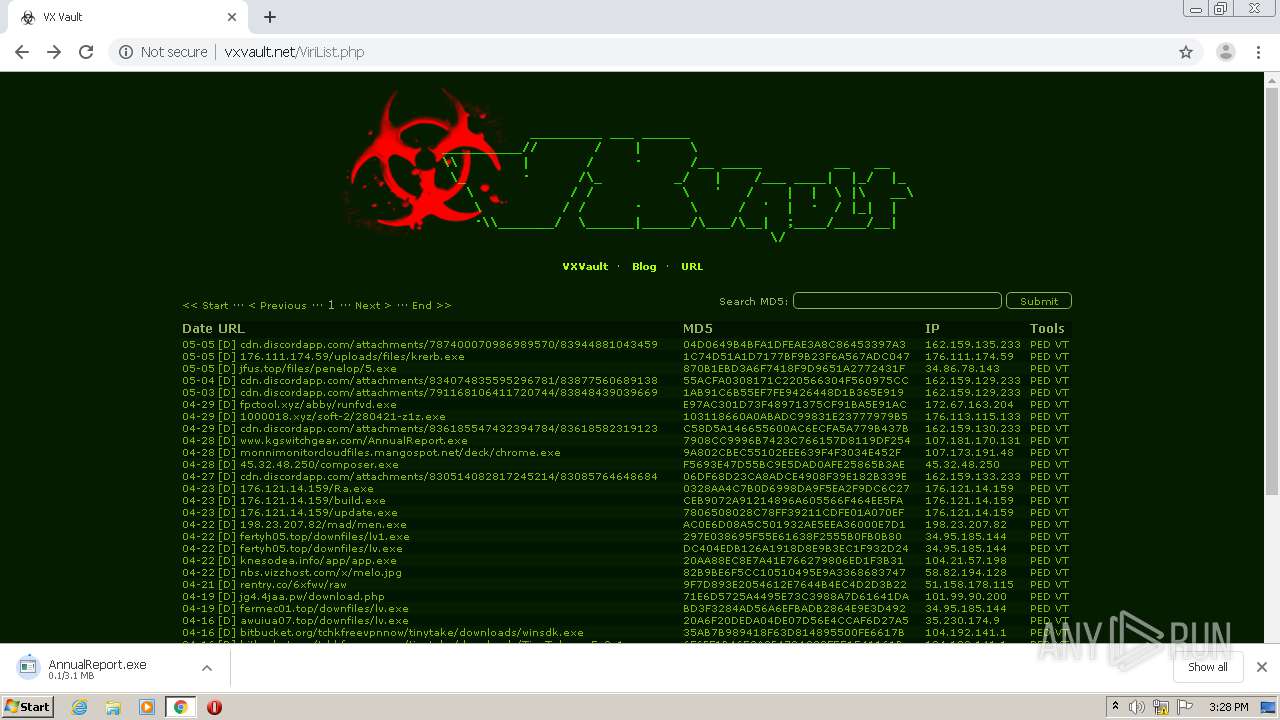
Task: Click IP address 101.99.90.200
Action: [x=966, y=596]
